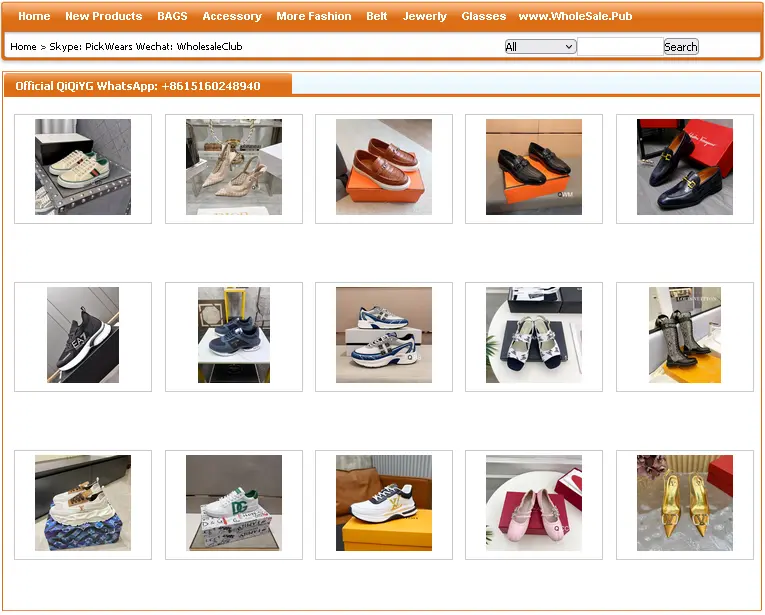
Task: Open brown leather loafers on orange box
Action: [384, 167]
